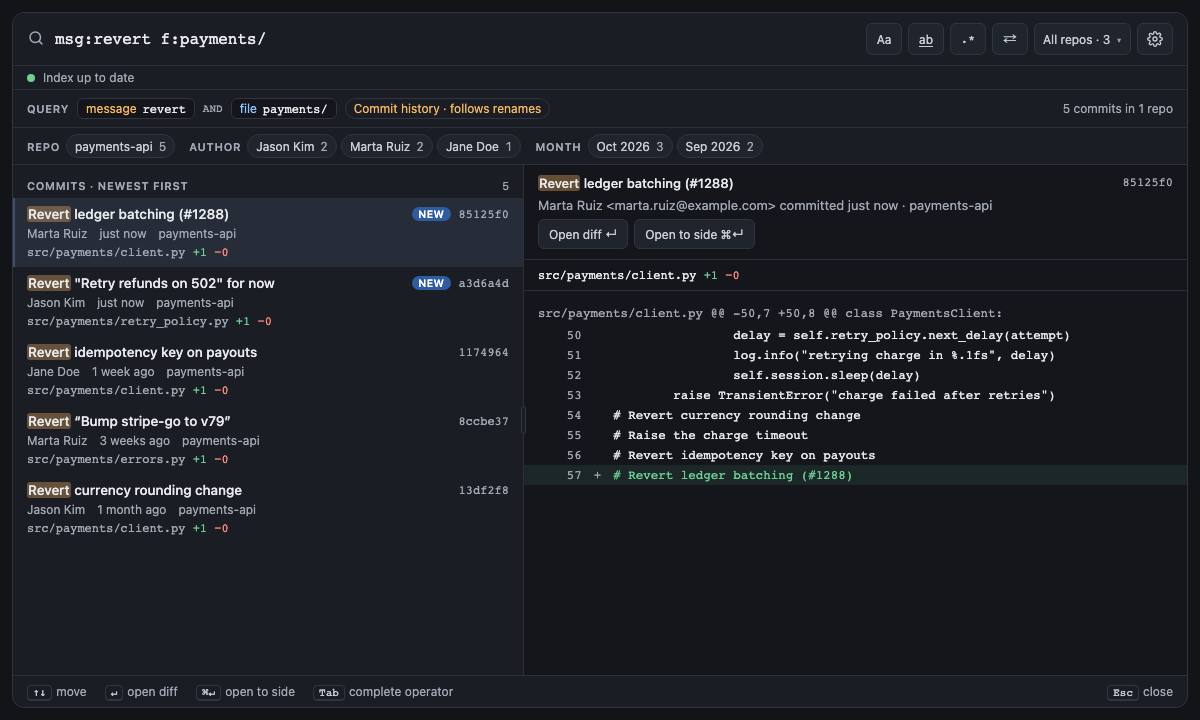Click commit hash 13df2f8
This screenshot has width=1200, height=720.
484,490
